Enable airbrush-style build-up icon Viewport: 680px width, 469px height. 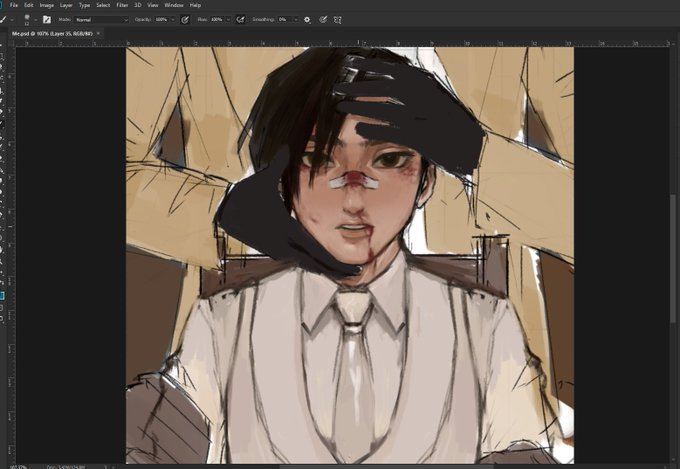click(x=240, y=20)
